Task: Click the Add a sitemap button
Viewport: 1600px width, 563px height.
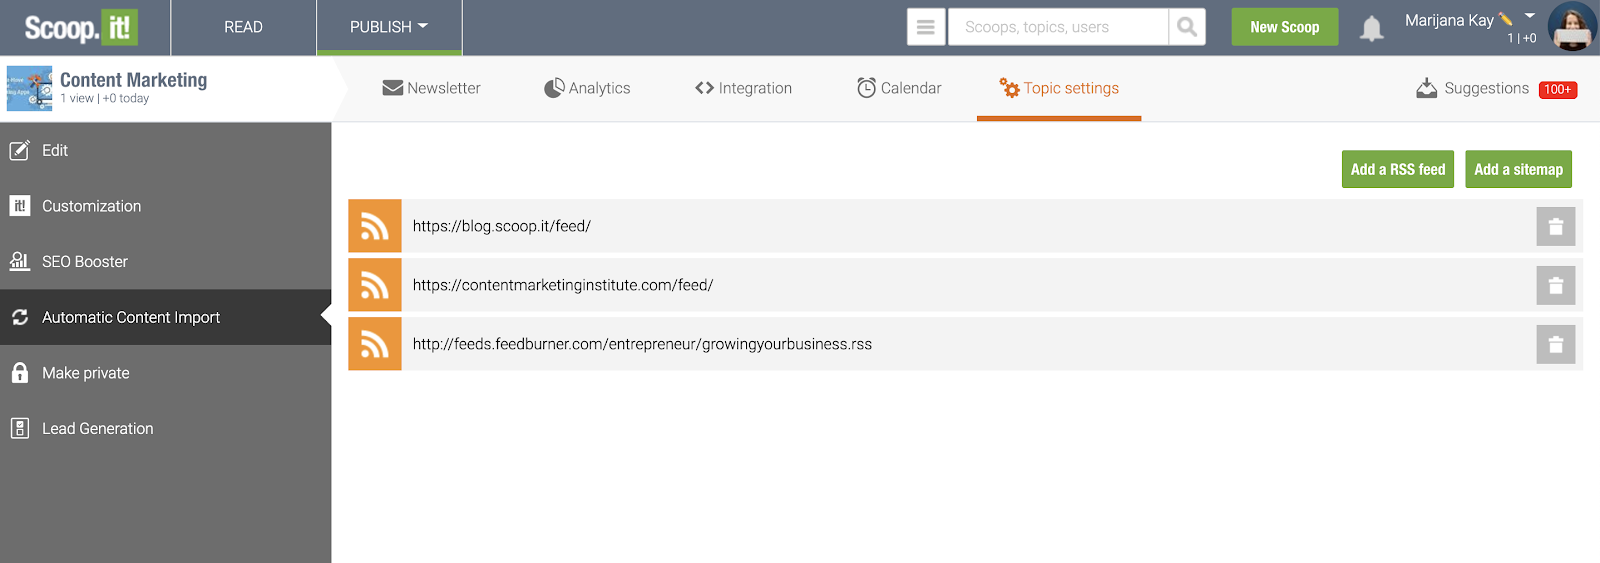Action: [1518, 169]
